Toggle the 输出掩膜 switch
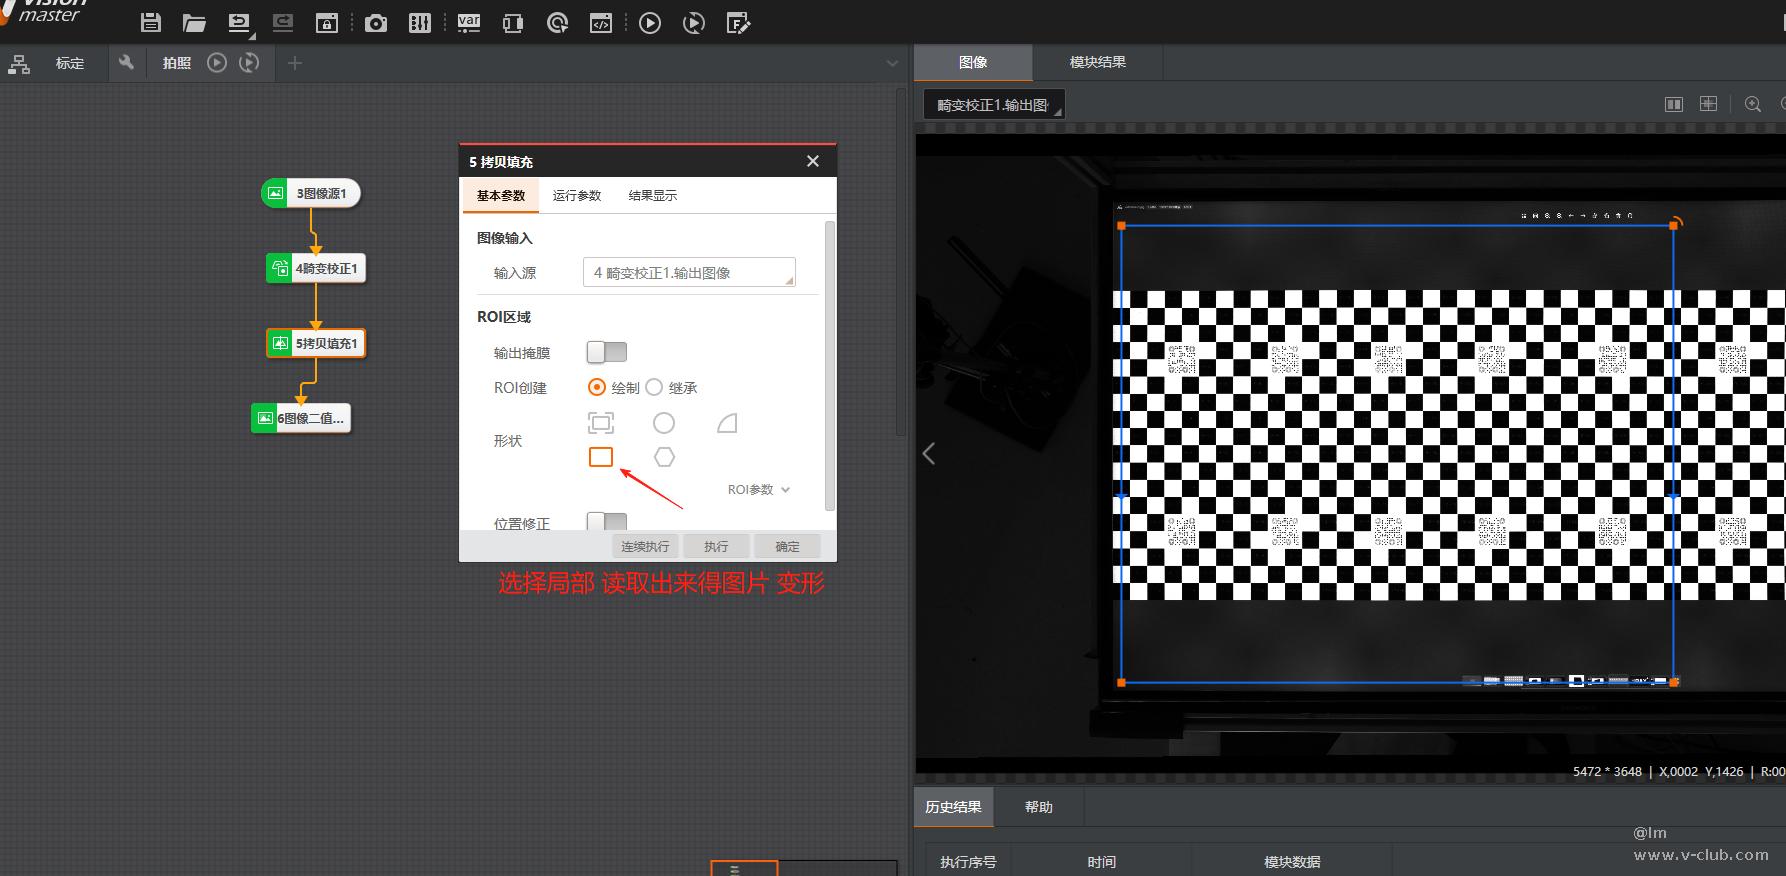1786x876 pixels. [606, 352]
